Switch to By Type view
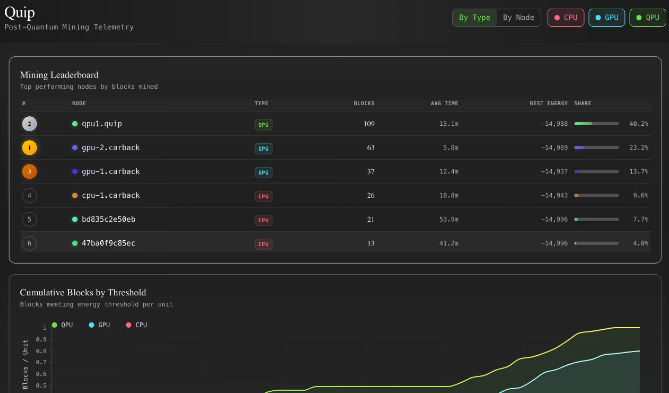The width and height of the screenshot is (669, 393). (474, 17)
